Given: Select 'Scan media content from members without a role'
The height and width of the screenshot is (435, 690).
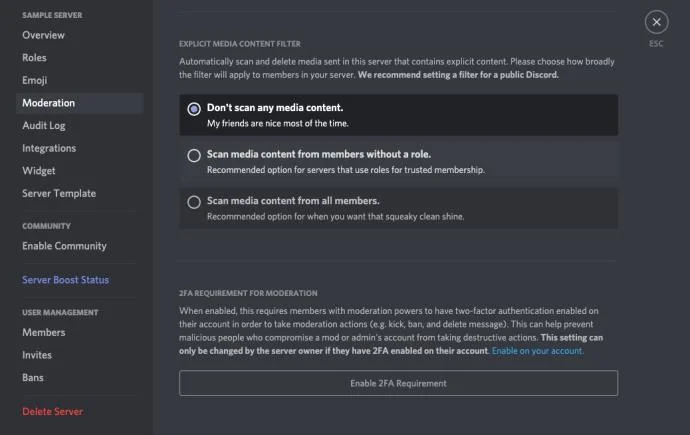Looking at the screenshot, I should pyautogui.click(x=194, y=155).
